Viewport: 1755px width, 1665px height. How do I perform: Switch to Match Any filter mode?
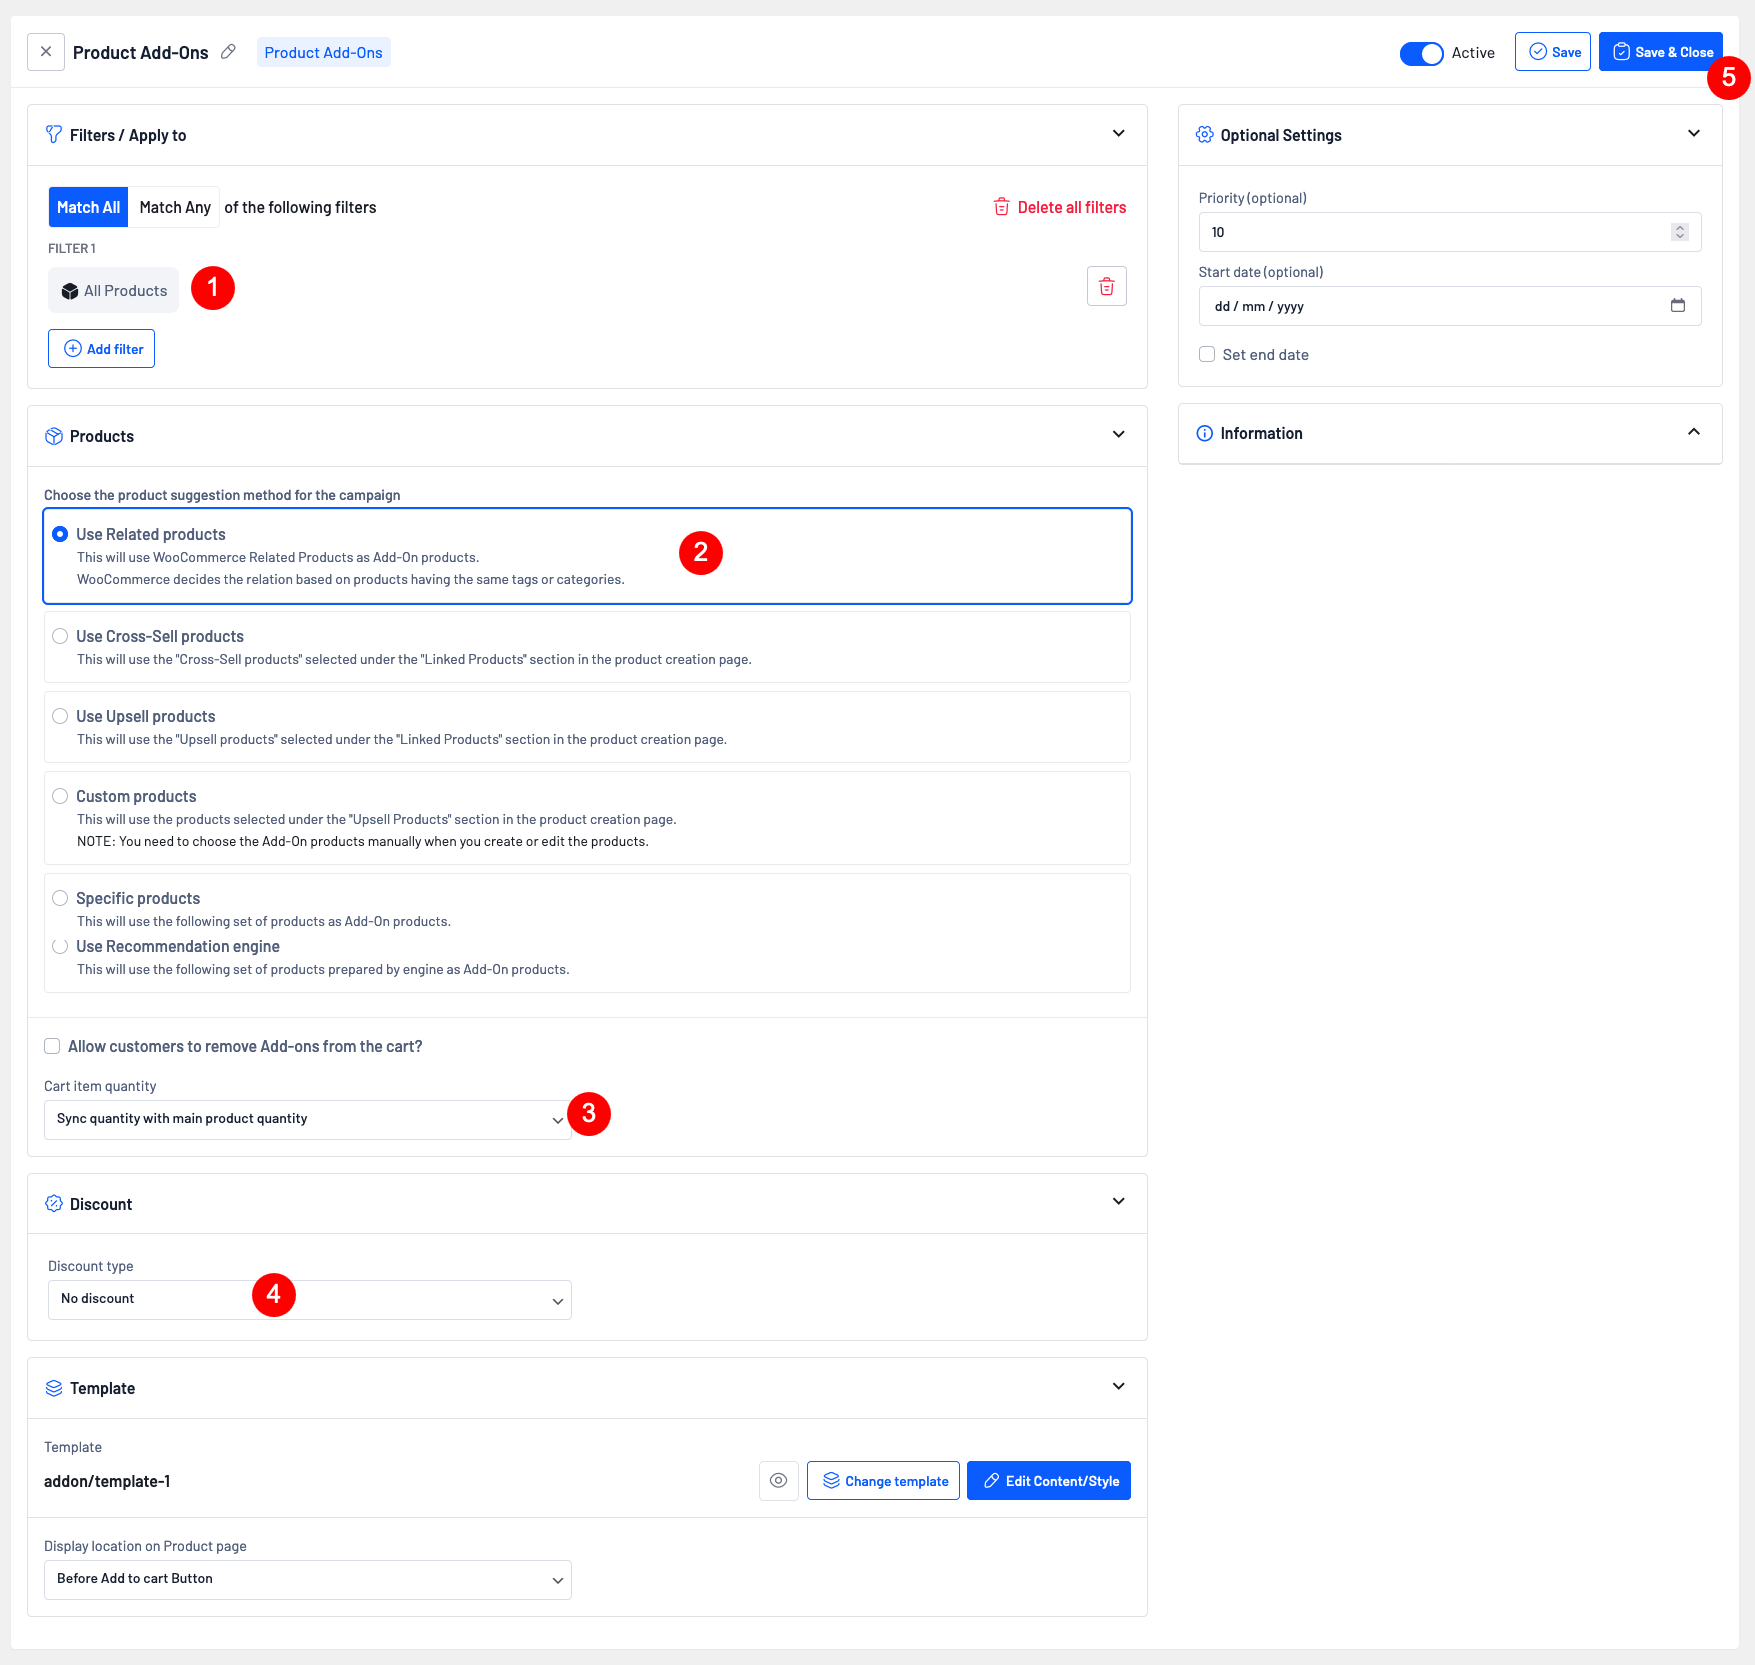coord(174,207)
